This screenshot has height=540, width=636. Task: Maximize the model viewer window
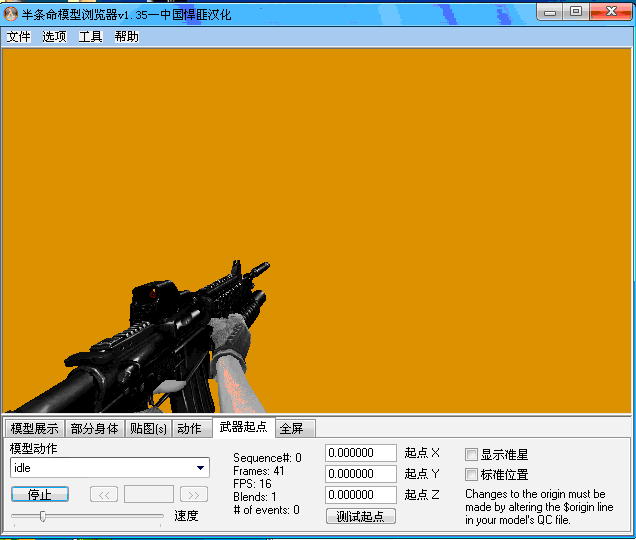pos(576,11)
